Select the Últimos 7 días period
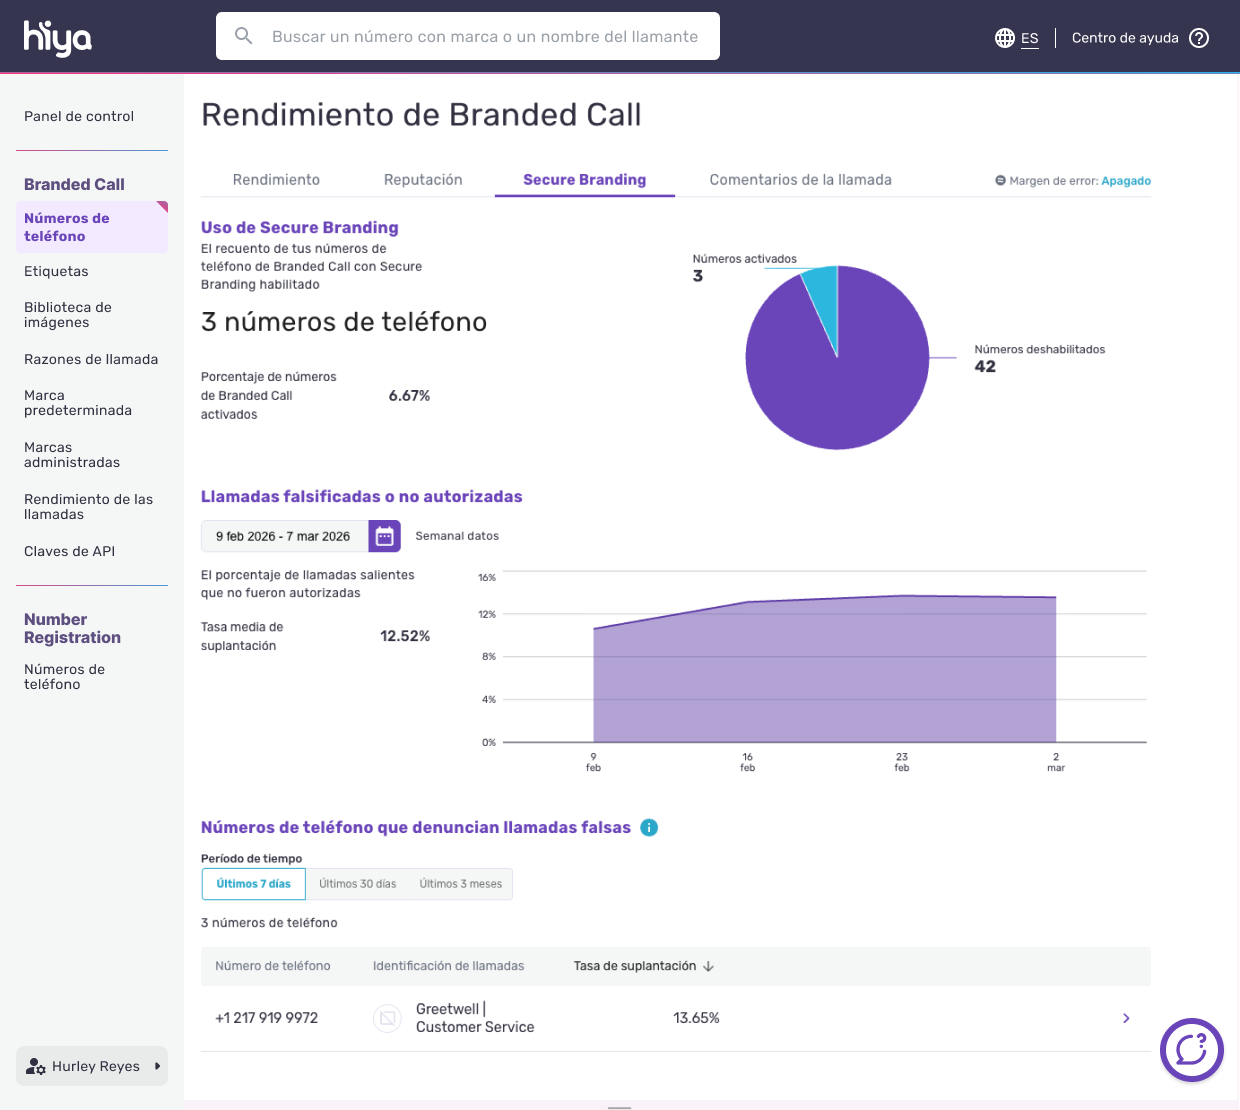Image resolution: width=1240 pixels, height=1110 pixels. [x=254, y=884]
